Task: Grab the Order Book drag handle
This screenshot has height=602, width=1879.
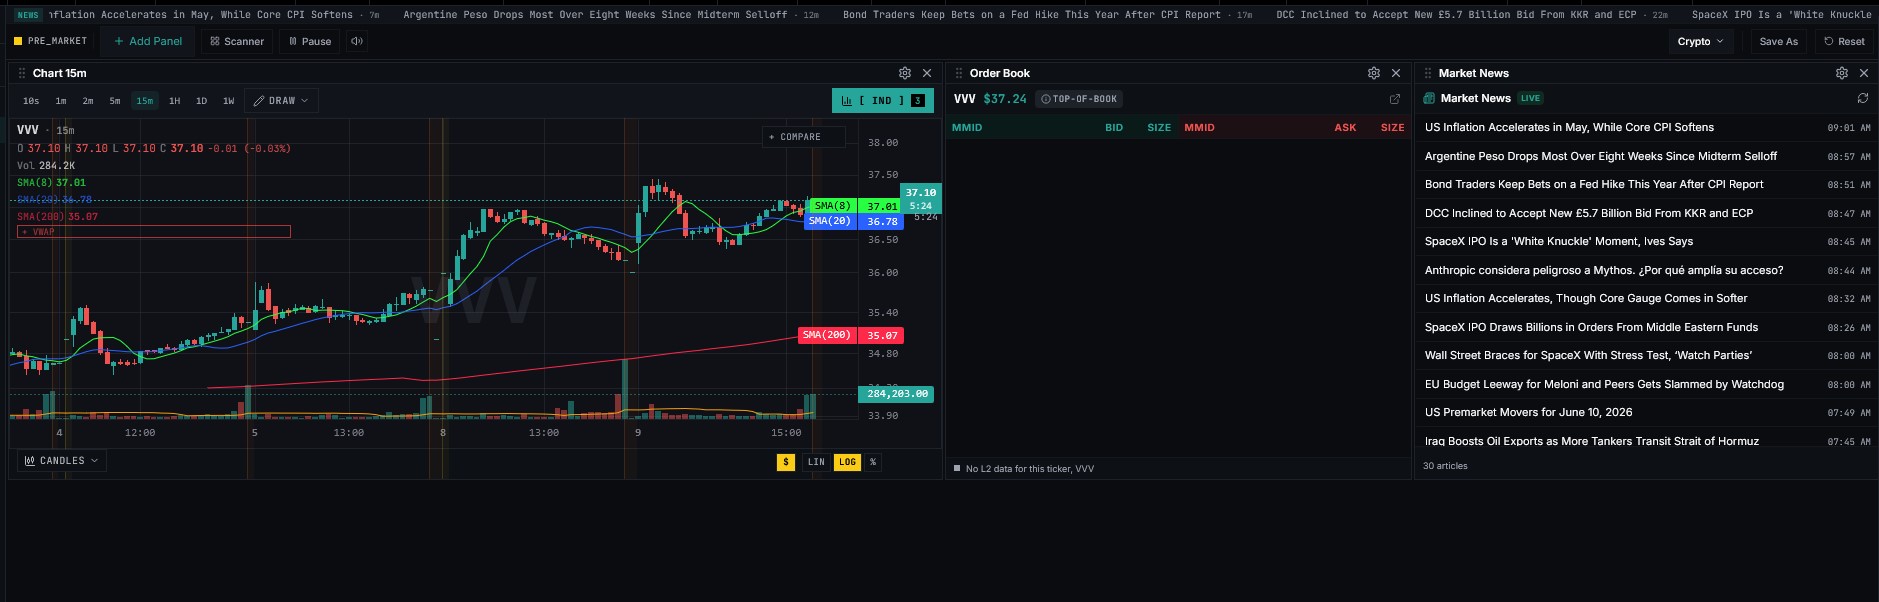Action: (959, 73)
